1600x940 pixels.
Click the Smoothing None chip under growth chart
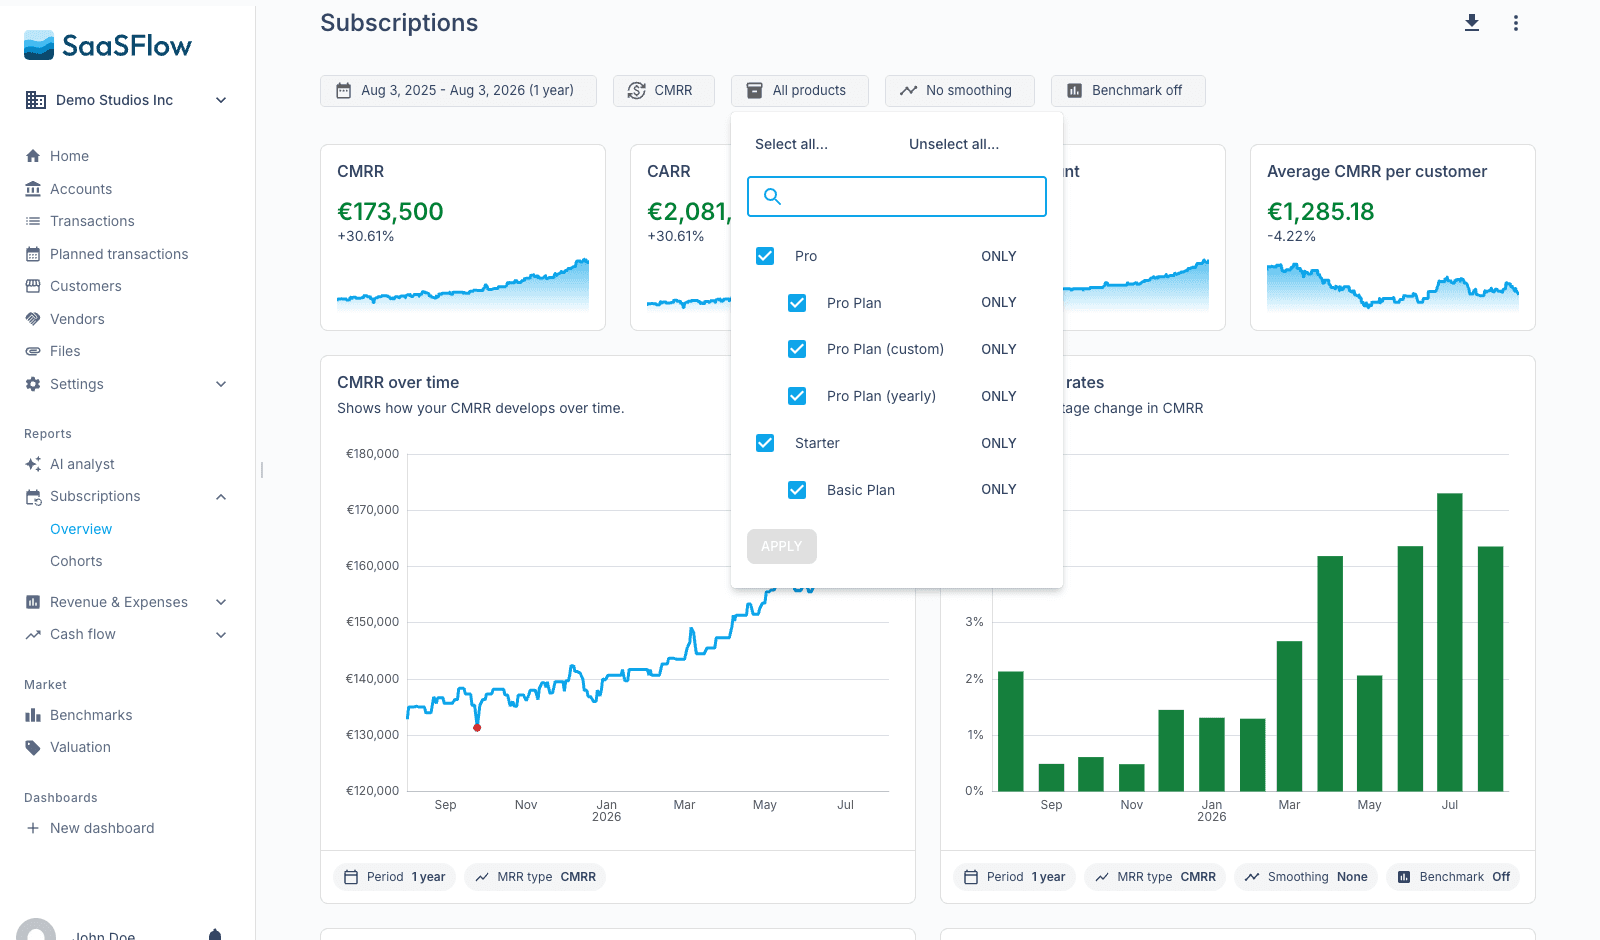tap(1306, 877)
